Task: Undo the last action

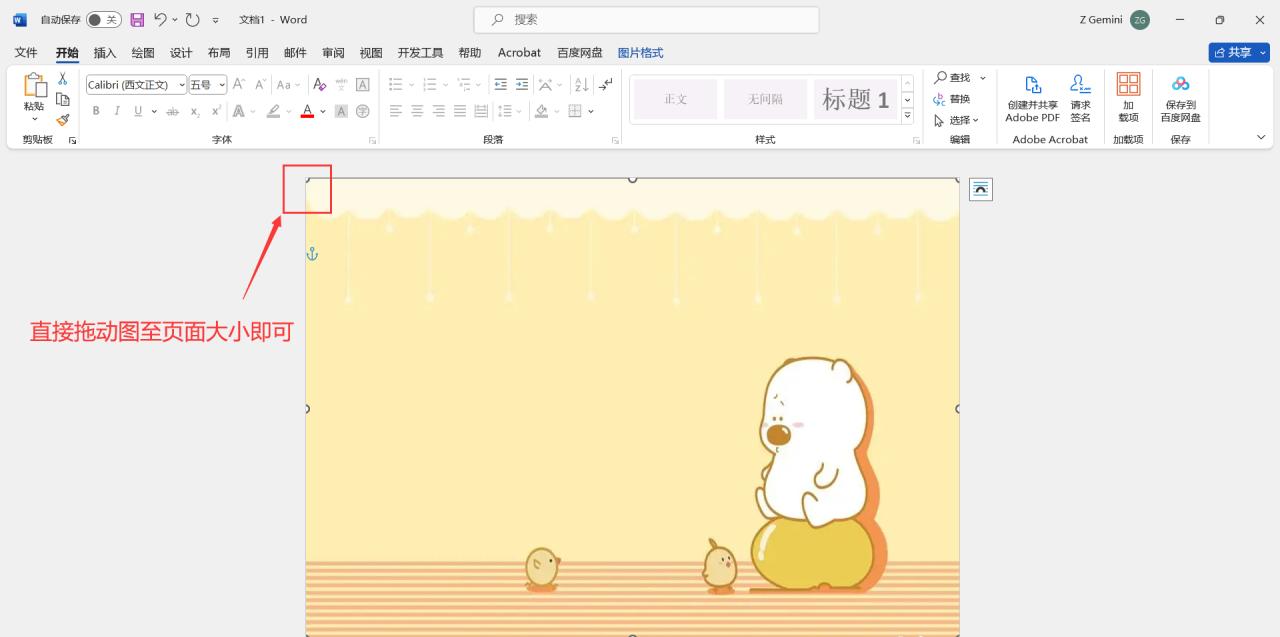Action: pyautogui.click(x=160, y=19)
